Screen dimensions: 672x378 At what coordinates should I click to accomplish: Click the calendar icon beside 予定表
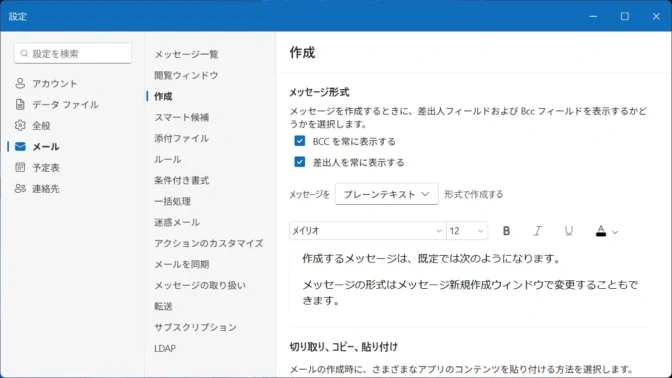click(20, 167)
